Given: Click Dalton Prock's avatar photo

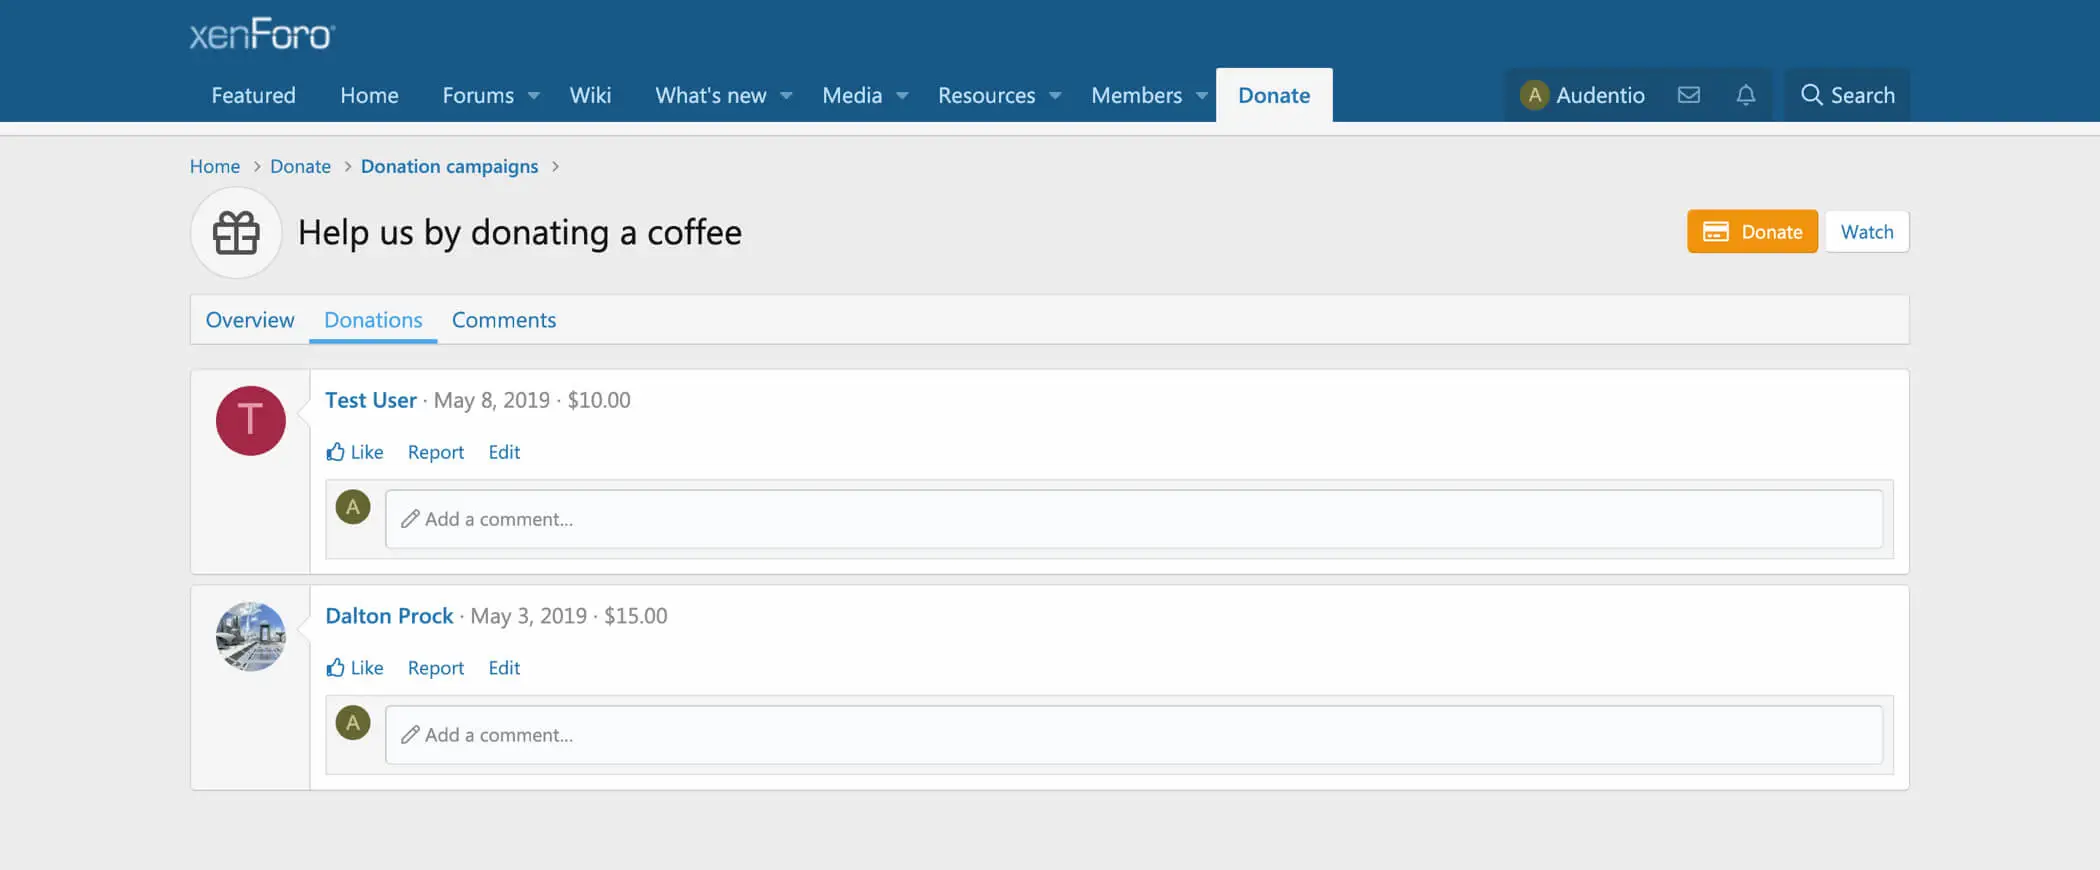Looking at the screenshot, I should pyautogui.click(x=250, y=636).
